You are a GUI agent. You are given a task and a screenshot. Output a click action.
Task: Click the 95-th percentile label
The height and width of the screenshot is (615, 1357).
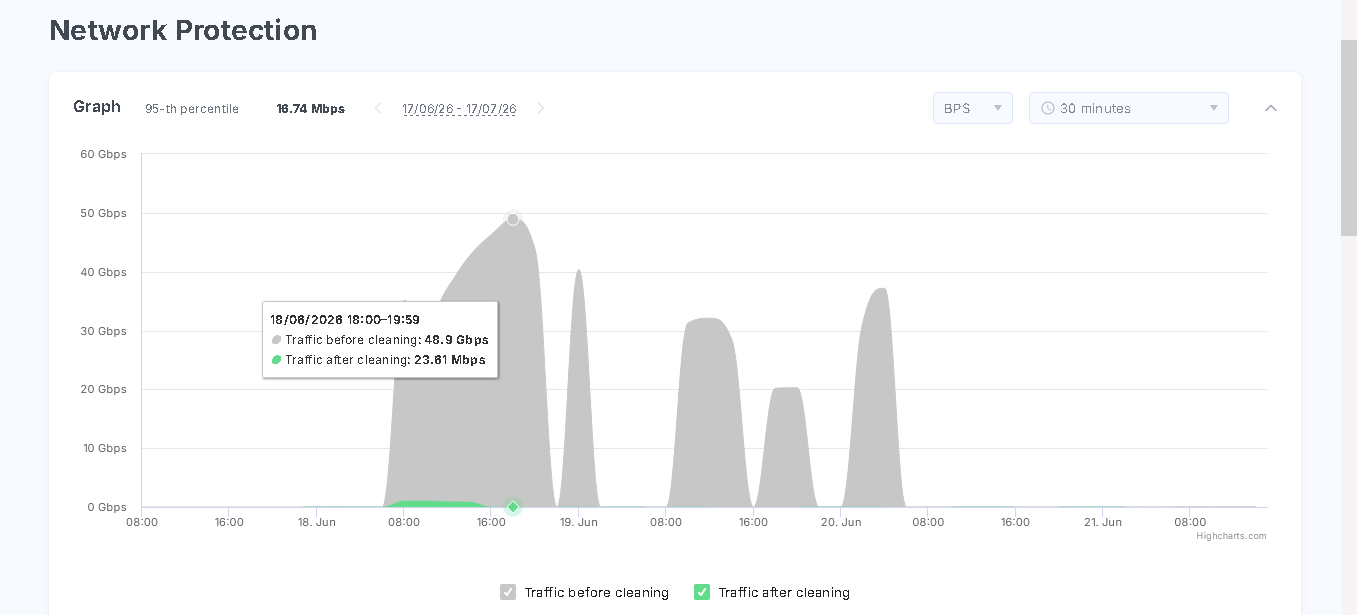point(192,109)
